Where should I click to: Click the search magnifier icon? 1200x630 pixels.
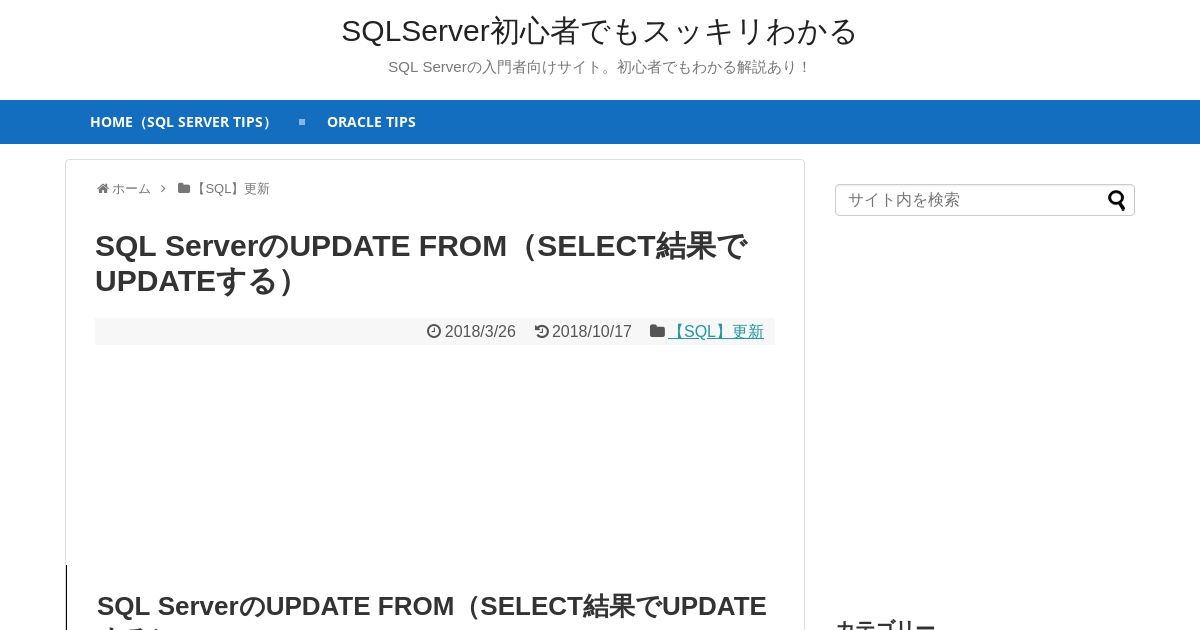[x=1116, y=200]
